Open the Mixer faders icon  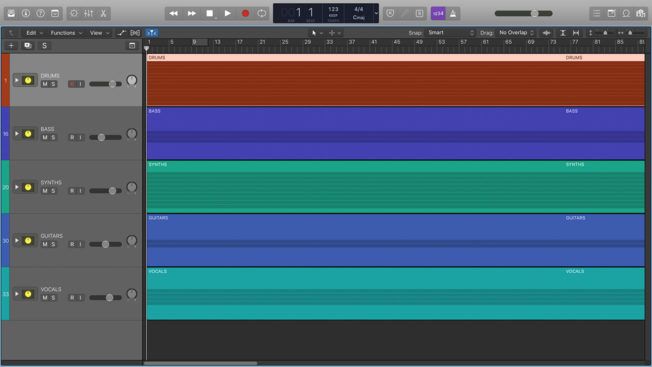(x=89, y=13)
